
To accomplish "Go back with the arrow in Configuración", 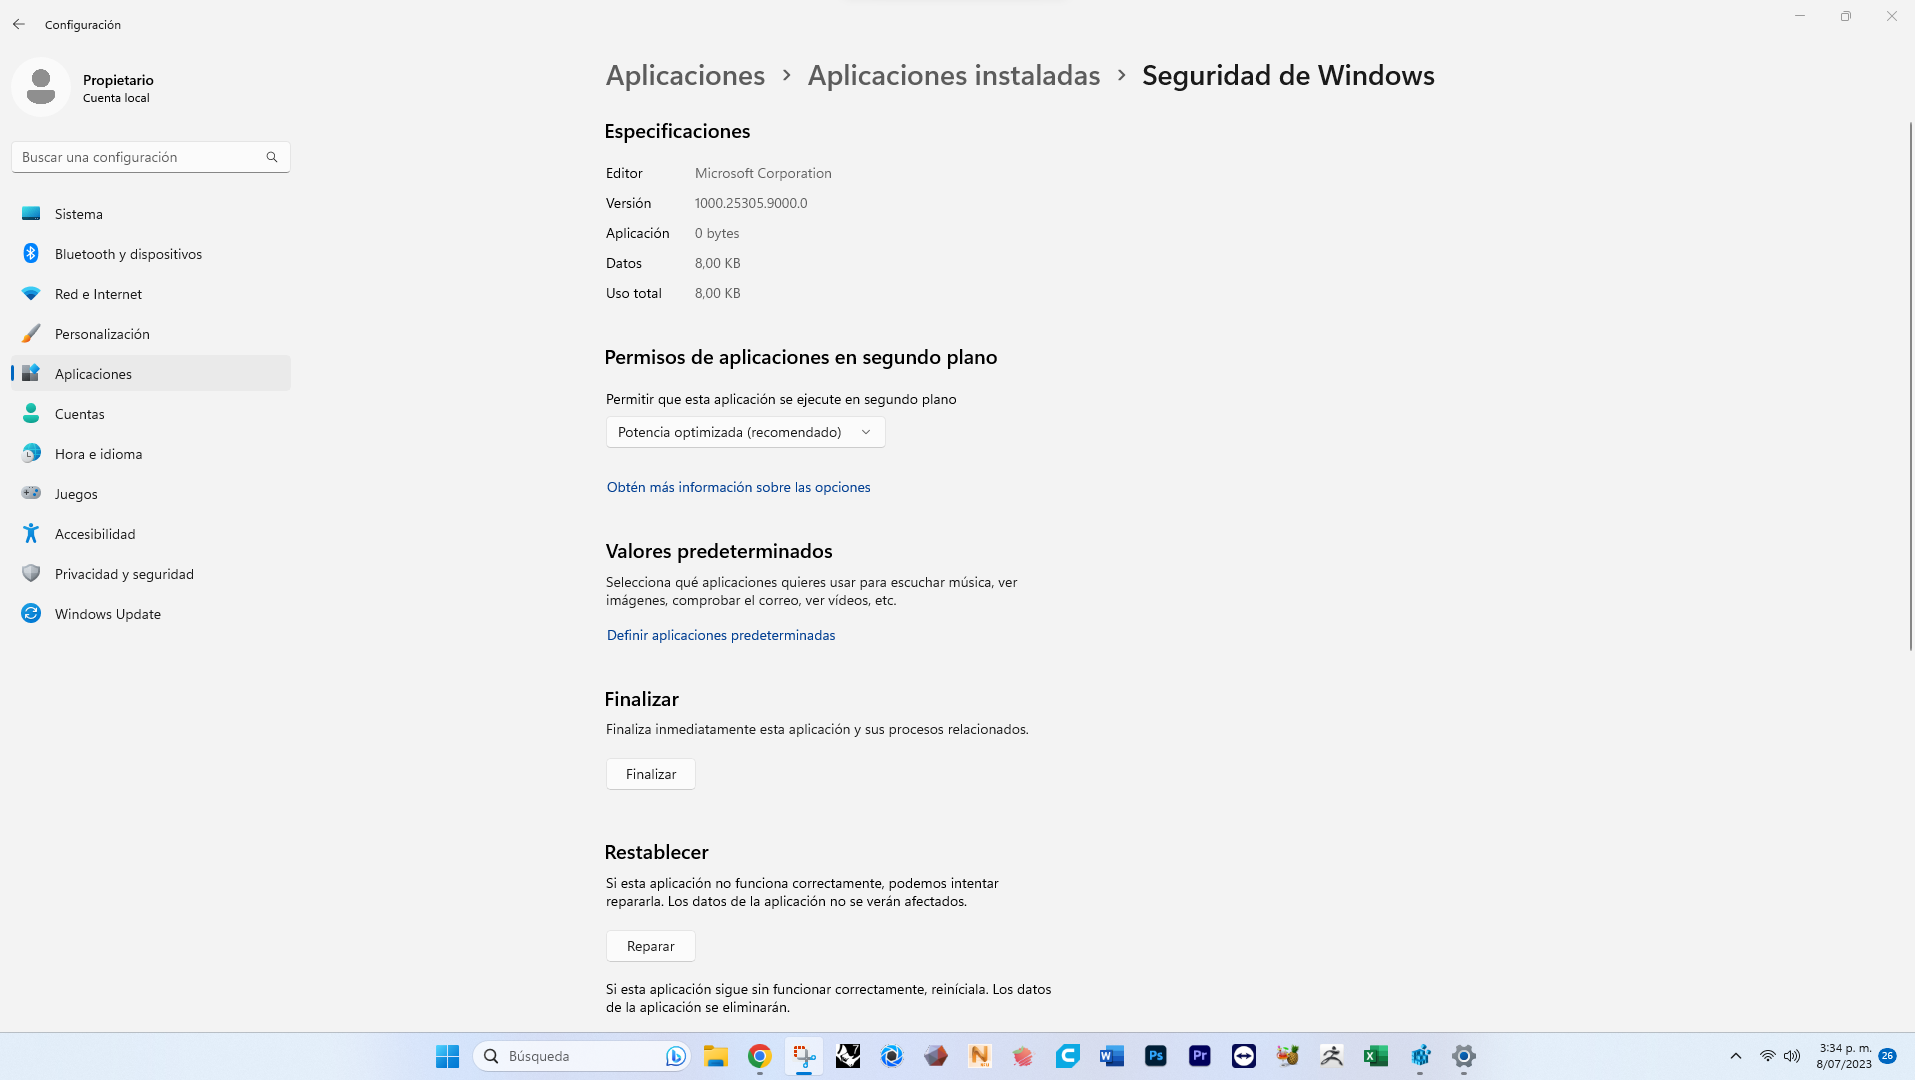I will (19, 24).
